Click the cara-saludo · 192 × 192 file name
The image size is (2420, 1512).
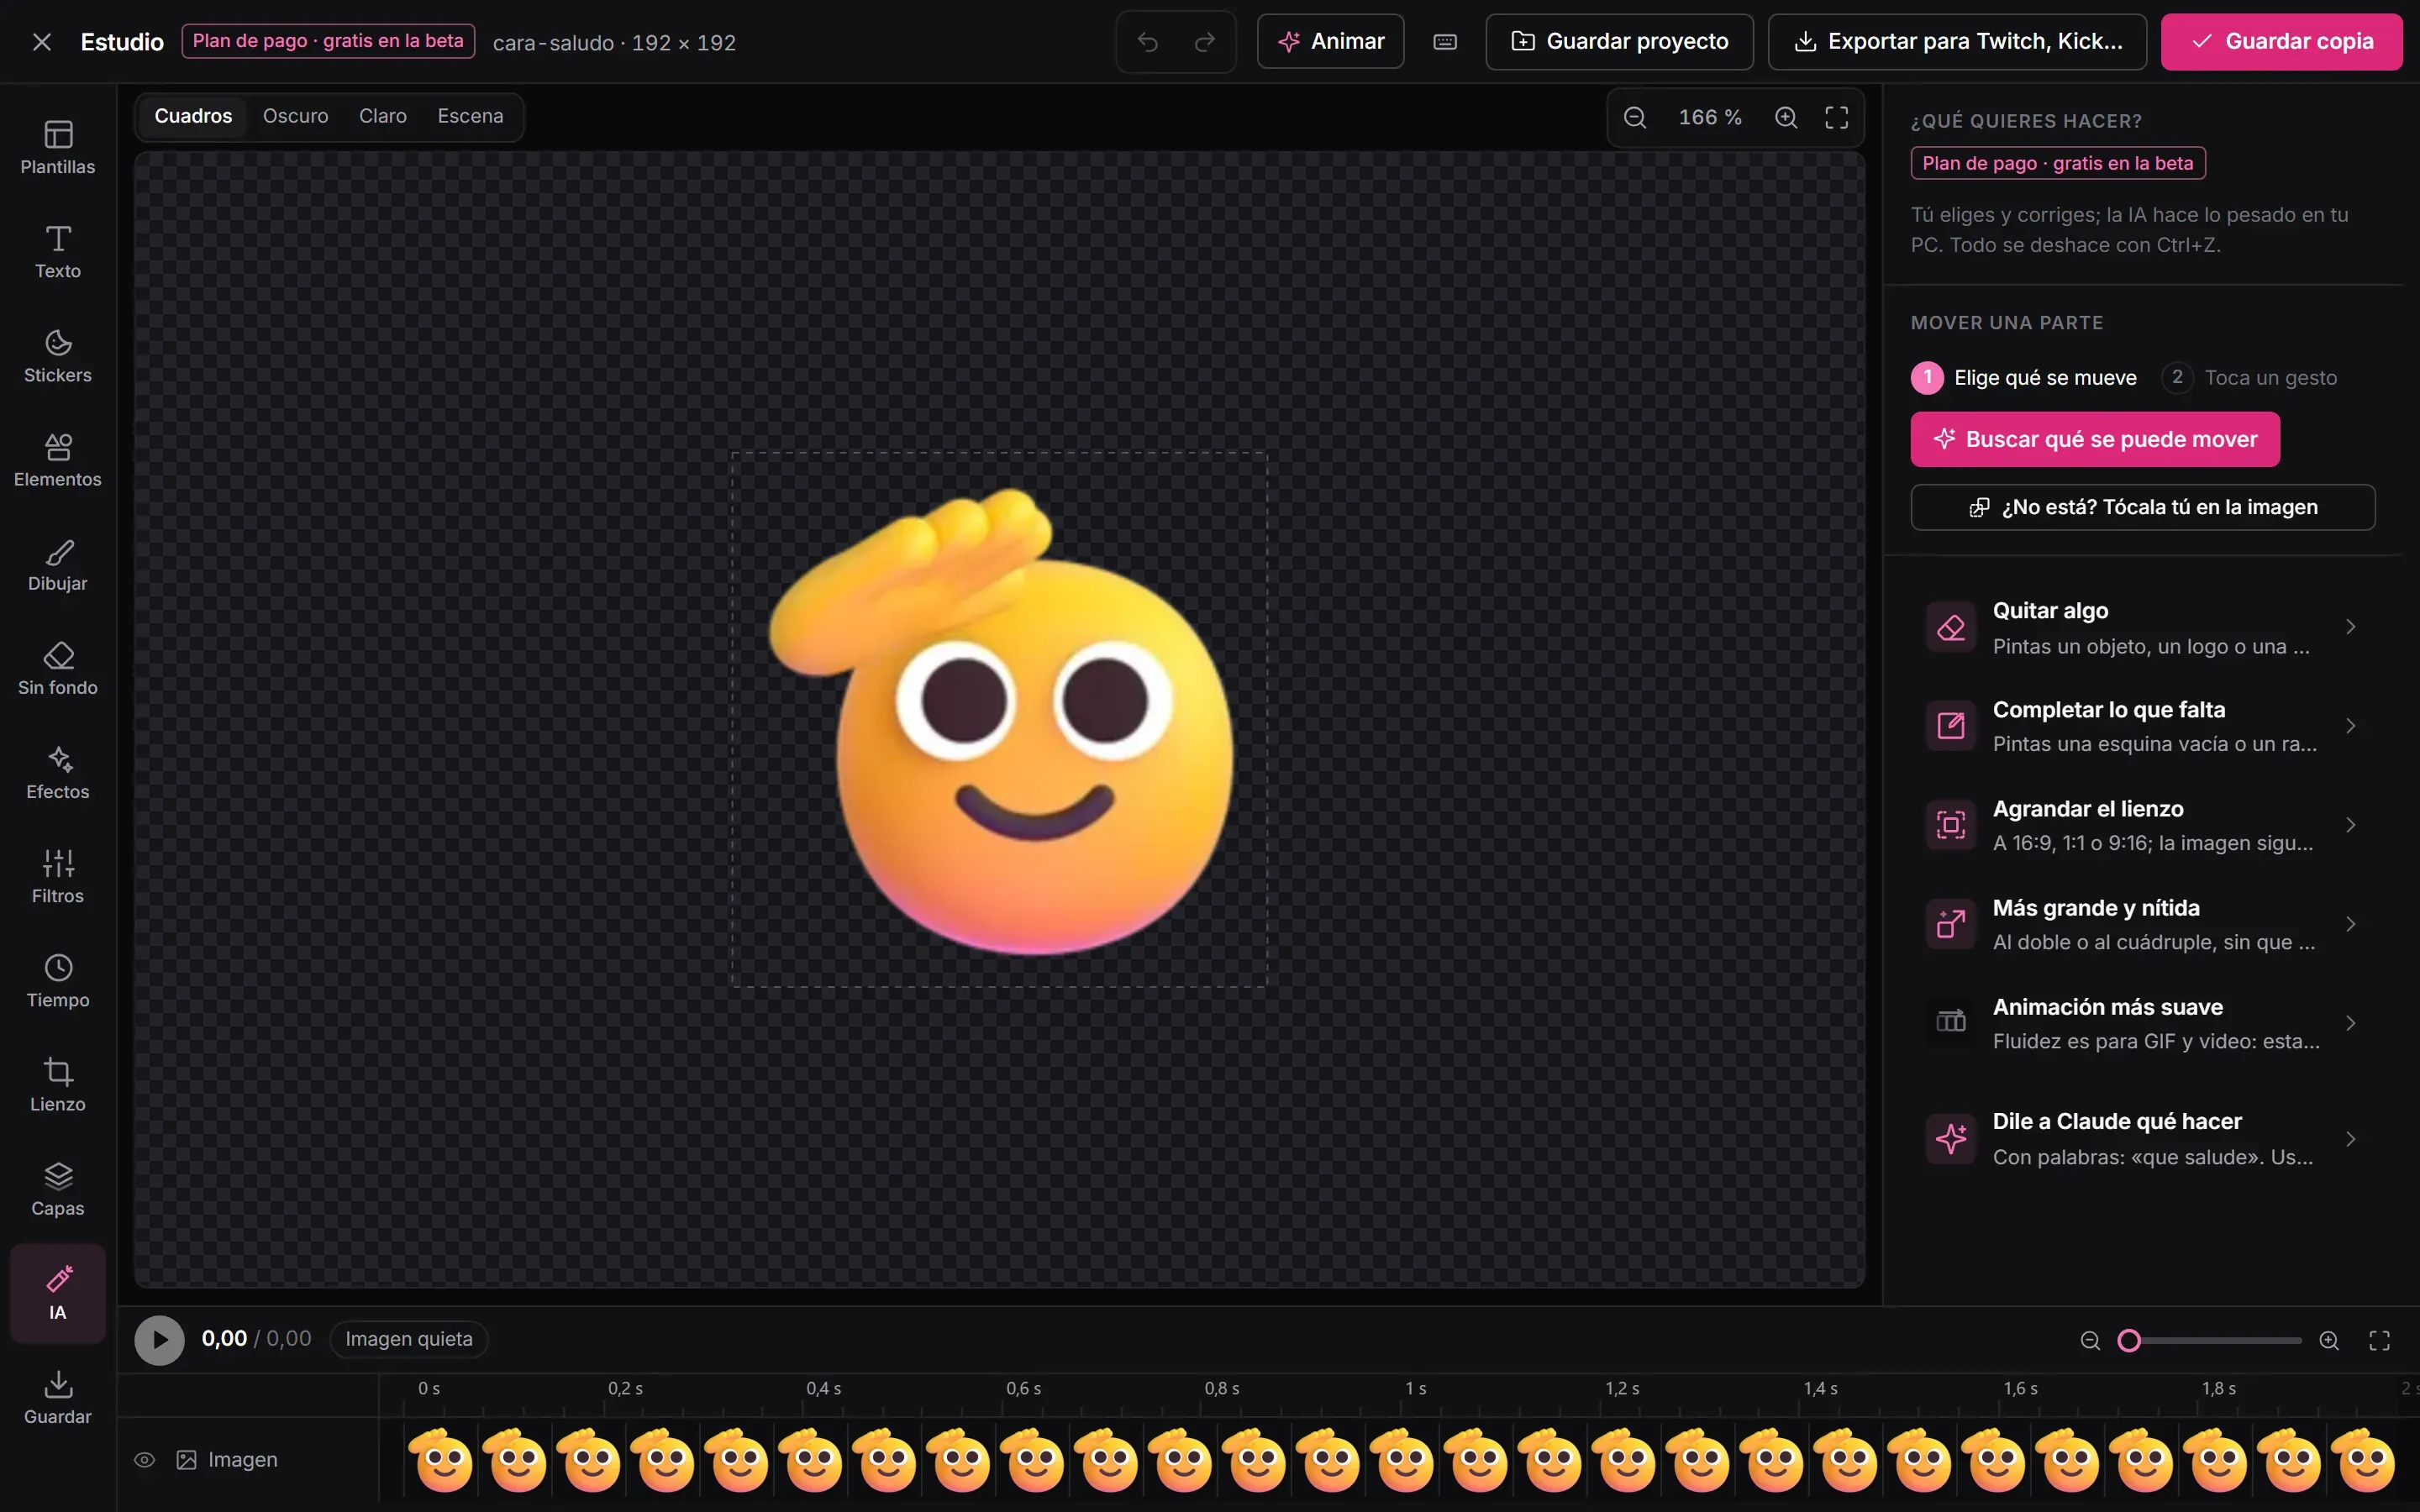tap(614, 43)
